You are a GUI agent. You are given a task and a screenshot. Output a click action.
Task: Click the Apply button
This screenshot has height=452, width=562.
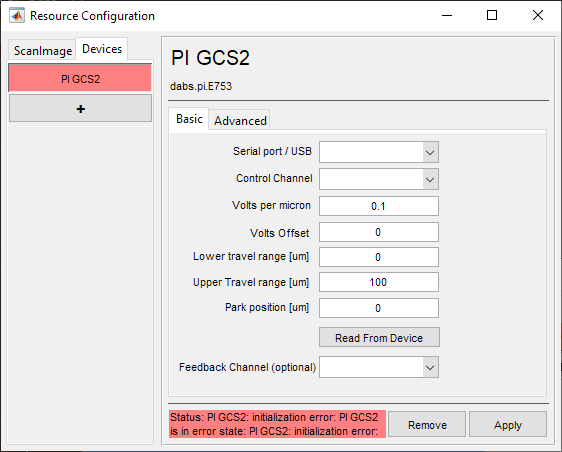point(508,424)
